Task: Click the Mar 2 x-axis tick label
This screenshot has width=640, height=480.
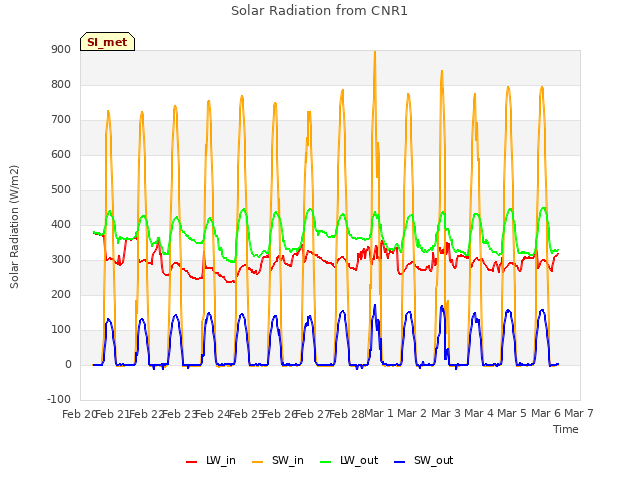Action: [412, 414]
